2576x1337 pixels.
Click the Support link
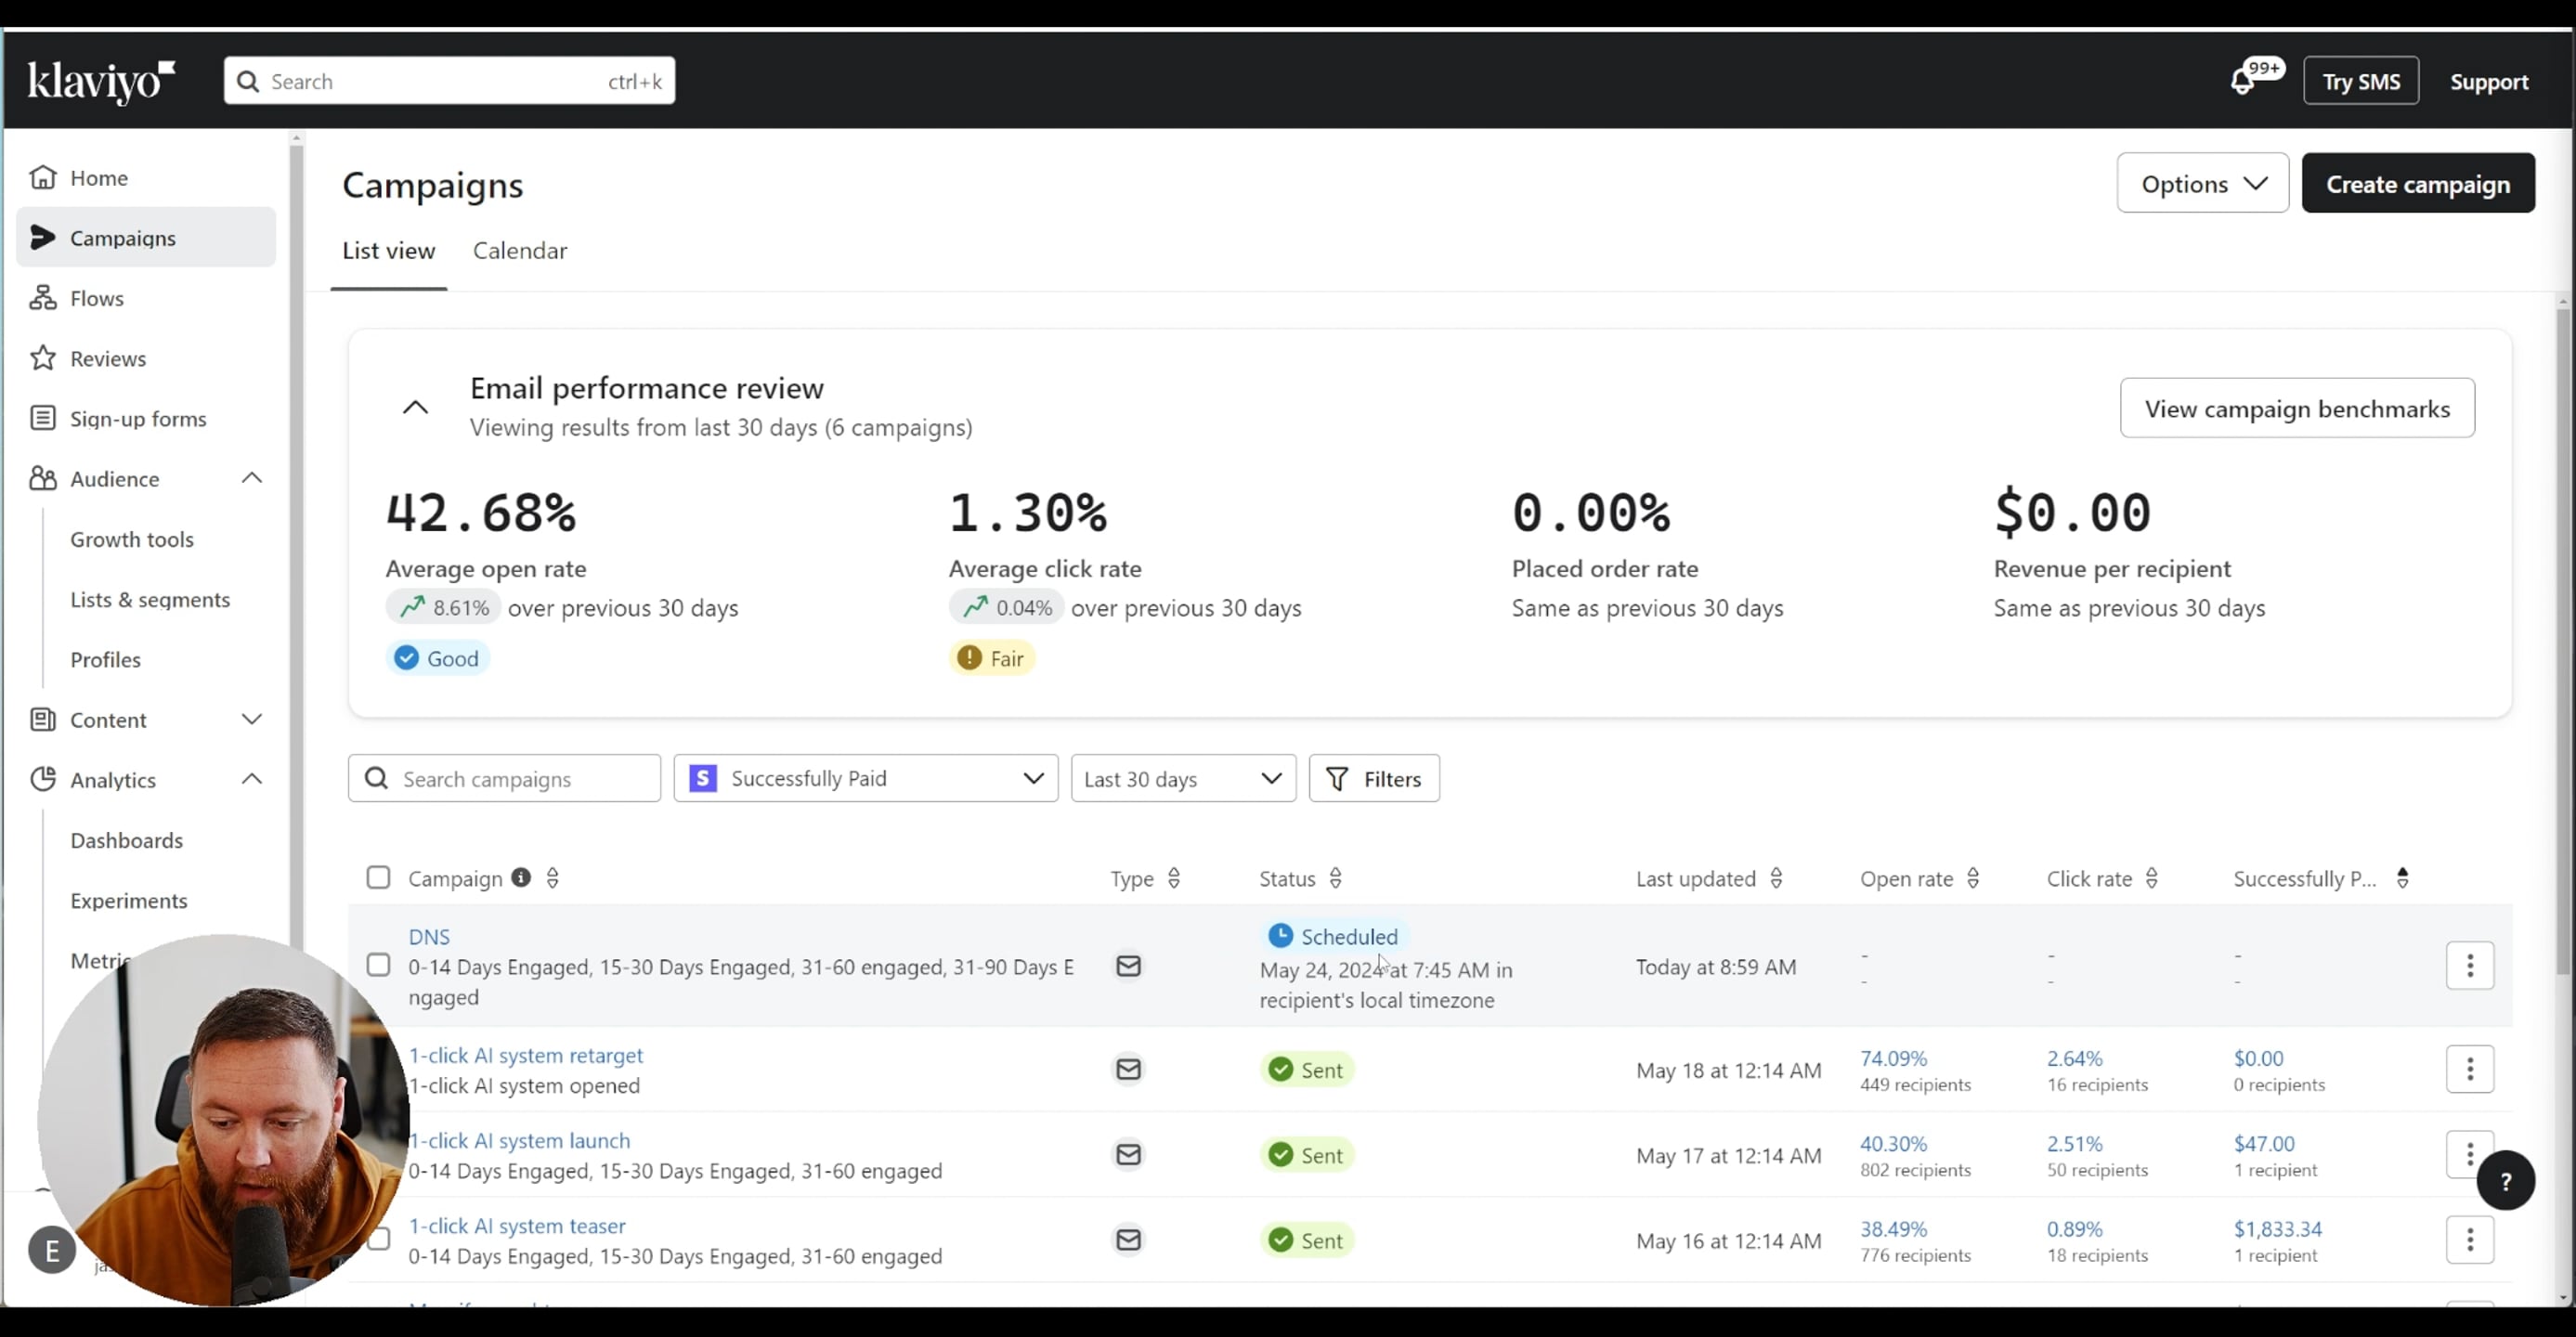click(x=2489, y=82)
